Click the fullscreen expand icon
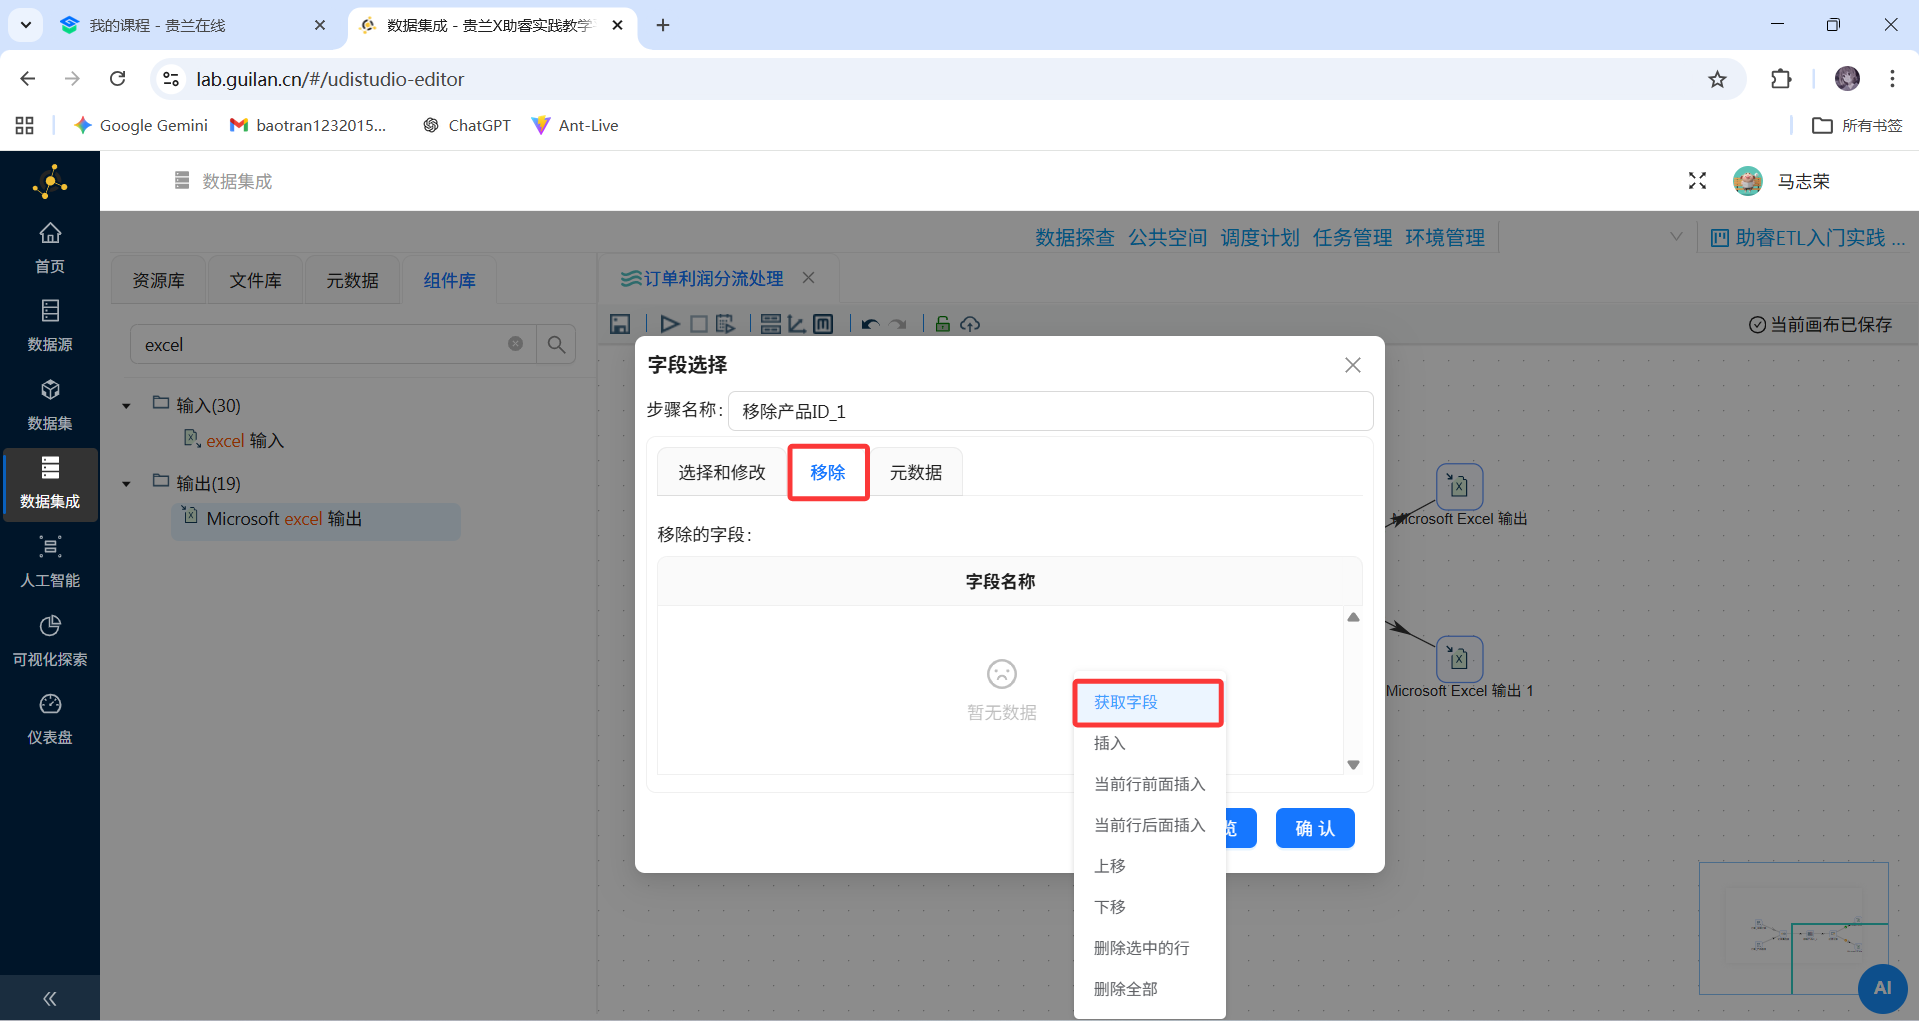The width and height of the screenshot is (1919, 1021). (1697, 181)
